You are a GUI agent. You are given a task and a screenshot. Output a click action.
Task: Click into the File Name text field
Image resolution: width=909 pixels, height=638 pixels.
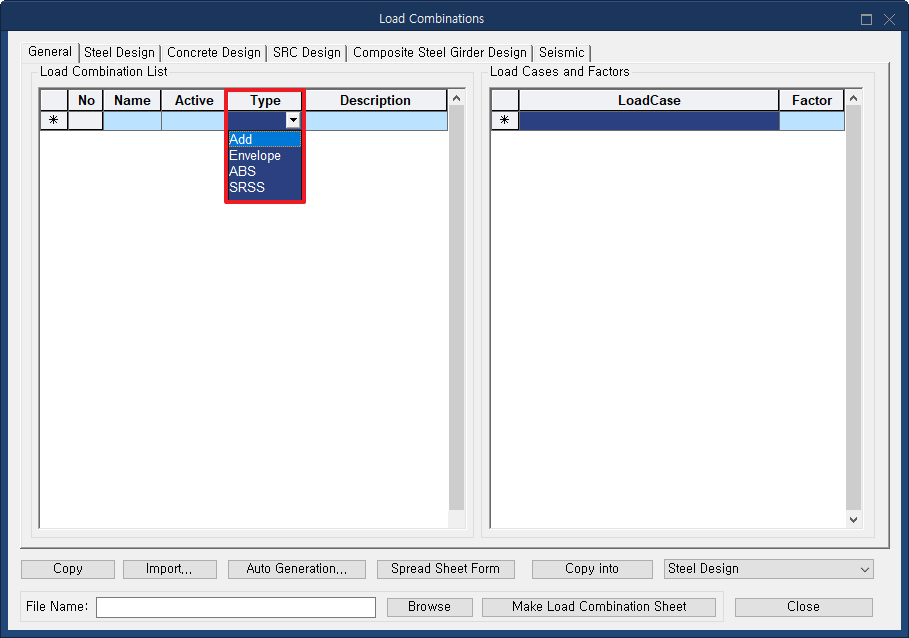point(236,607)
